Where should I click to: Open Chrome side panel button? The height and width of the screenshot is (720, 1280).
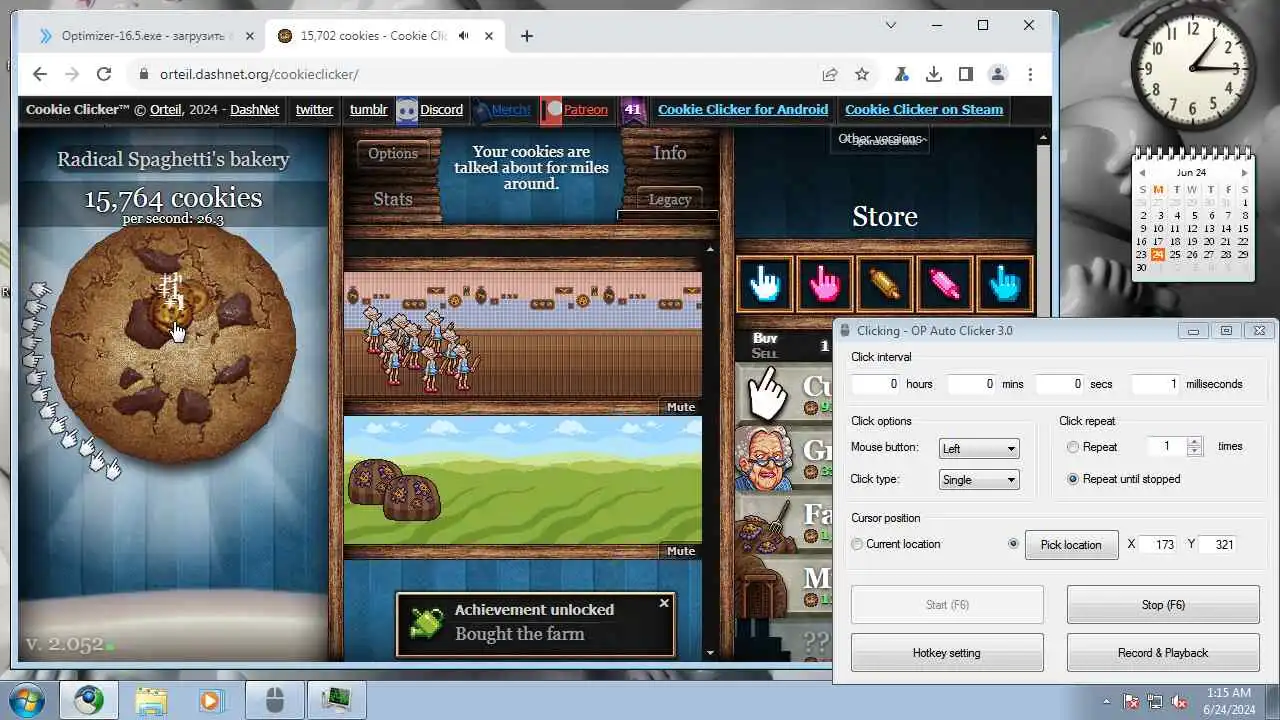point(965,74)
